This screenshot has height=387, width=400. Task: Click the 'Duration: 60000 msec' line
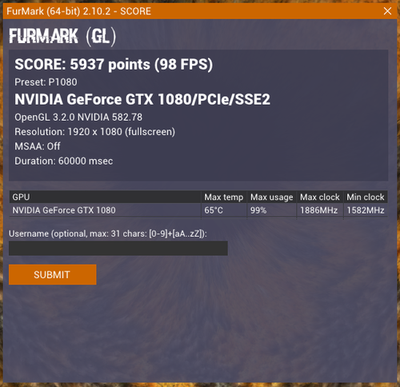pyautogui.click(x=64, y=161)
